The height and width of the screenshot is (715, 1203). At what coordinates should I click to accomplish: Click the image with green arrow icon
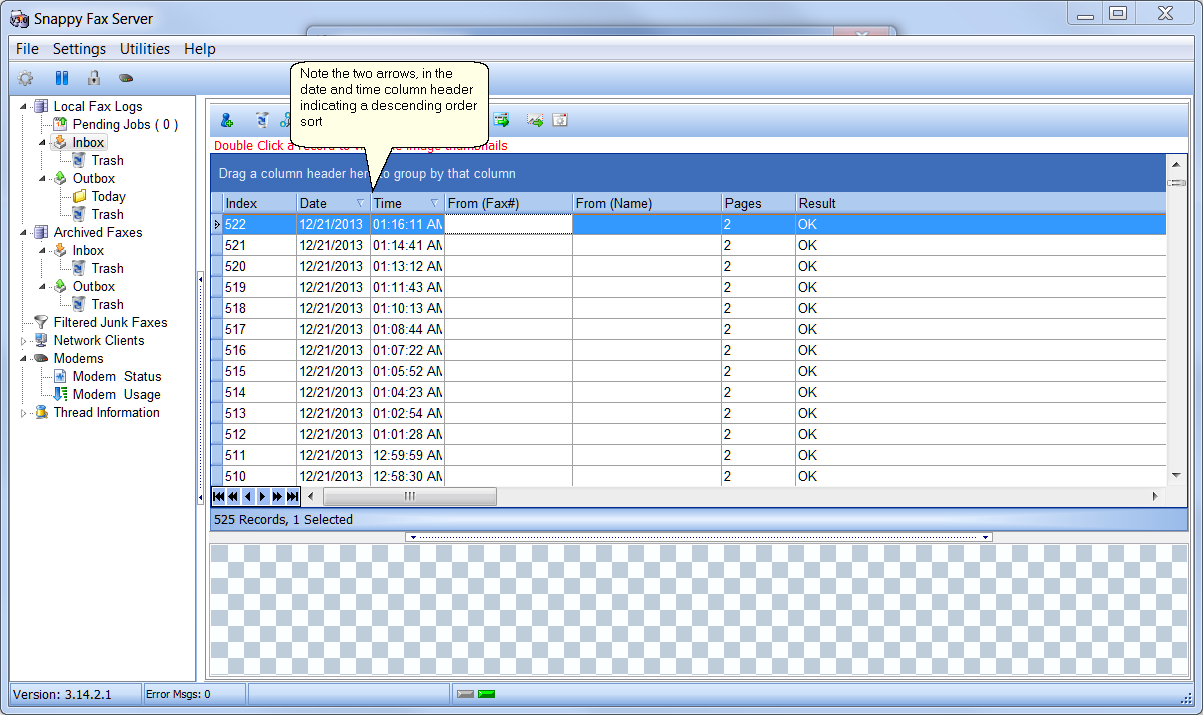535,120
